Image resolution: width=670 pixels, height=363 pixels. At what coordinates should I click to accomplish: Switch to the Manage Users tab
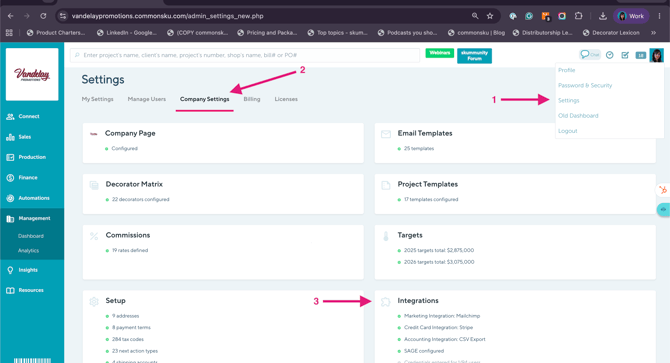(x=147, y=99)
